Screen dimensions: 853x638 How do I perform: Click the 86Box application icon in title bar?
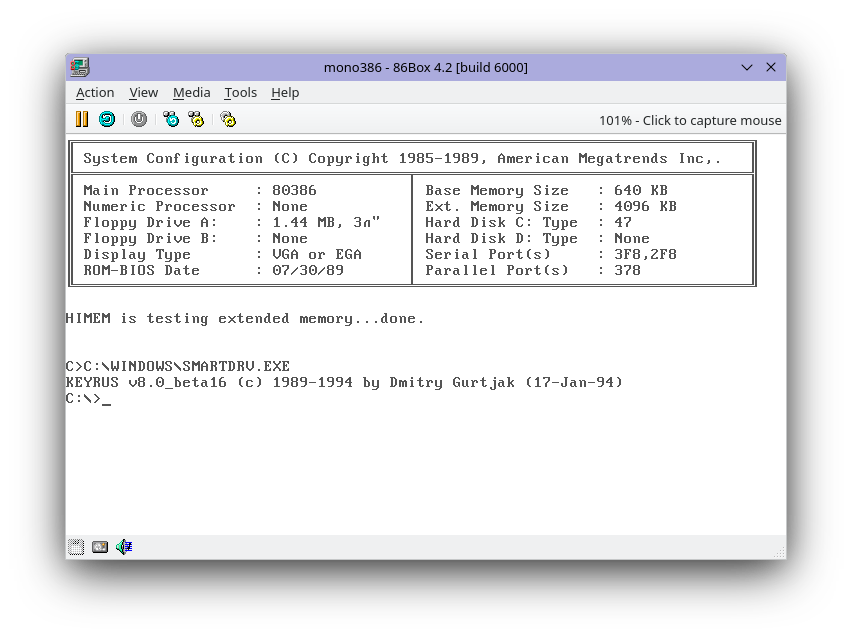80,67
